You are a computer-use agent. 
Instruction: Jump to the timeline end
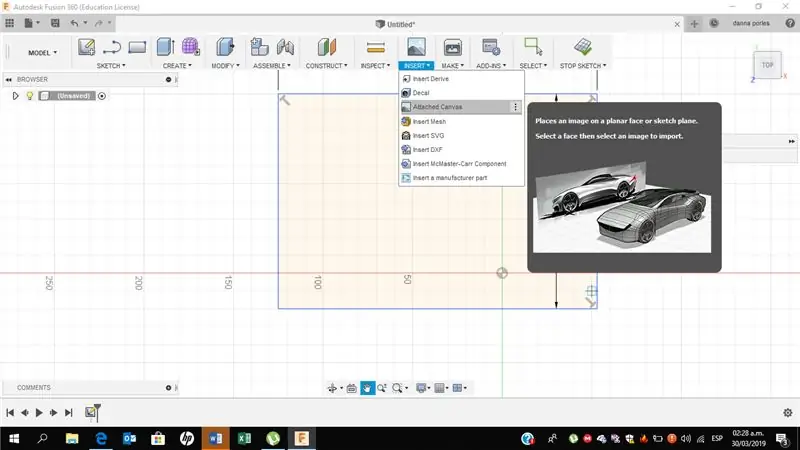pyautogui.click(x=69, y=413)
